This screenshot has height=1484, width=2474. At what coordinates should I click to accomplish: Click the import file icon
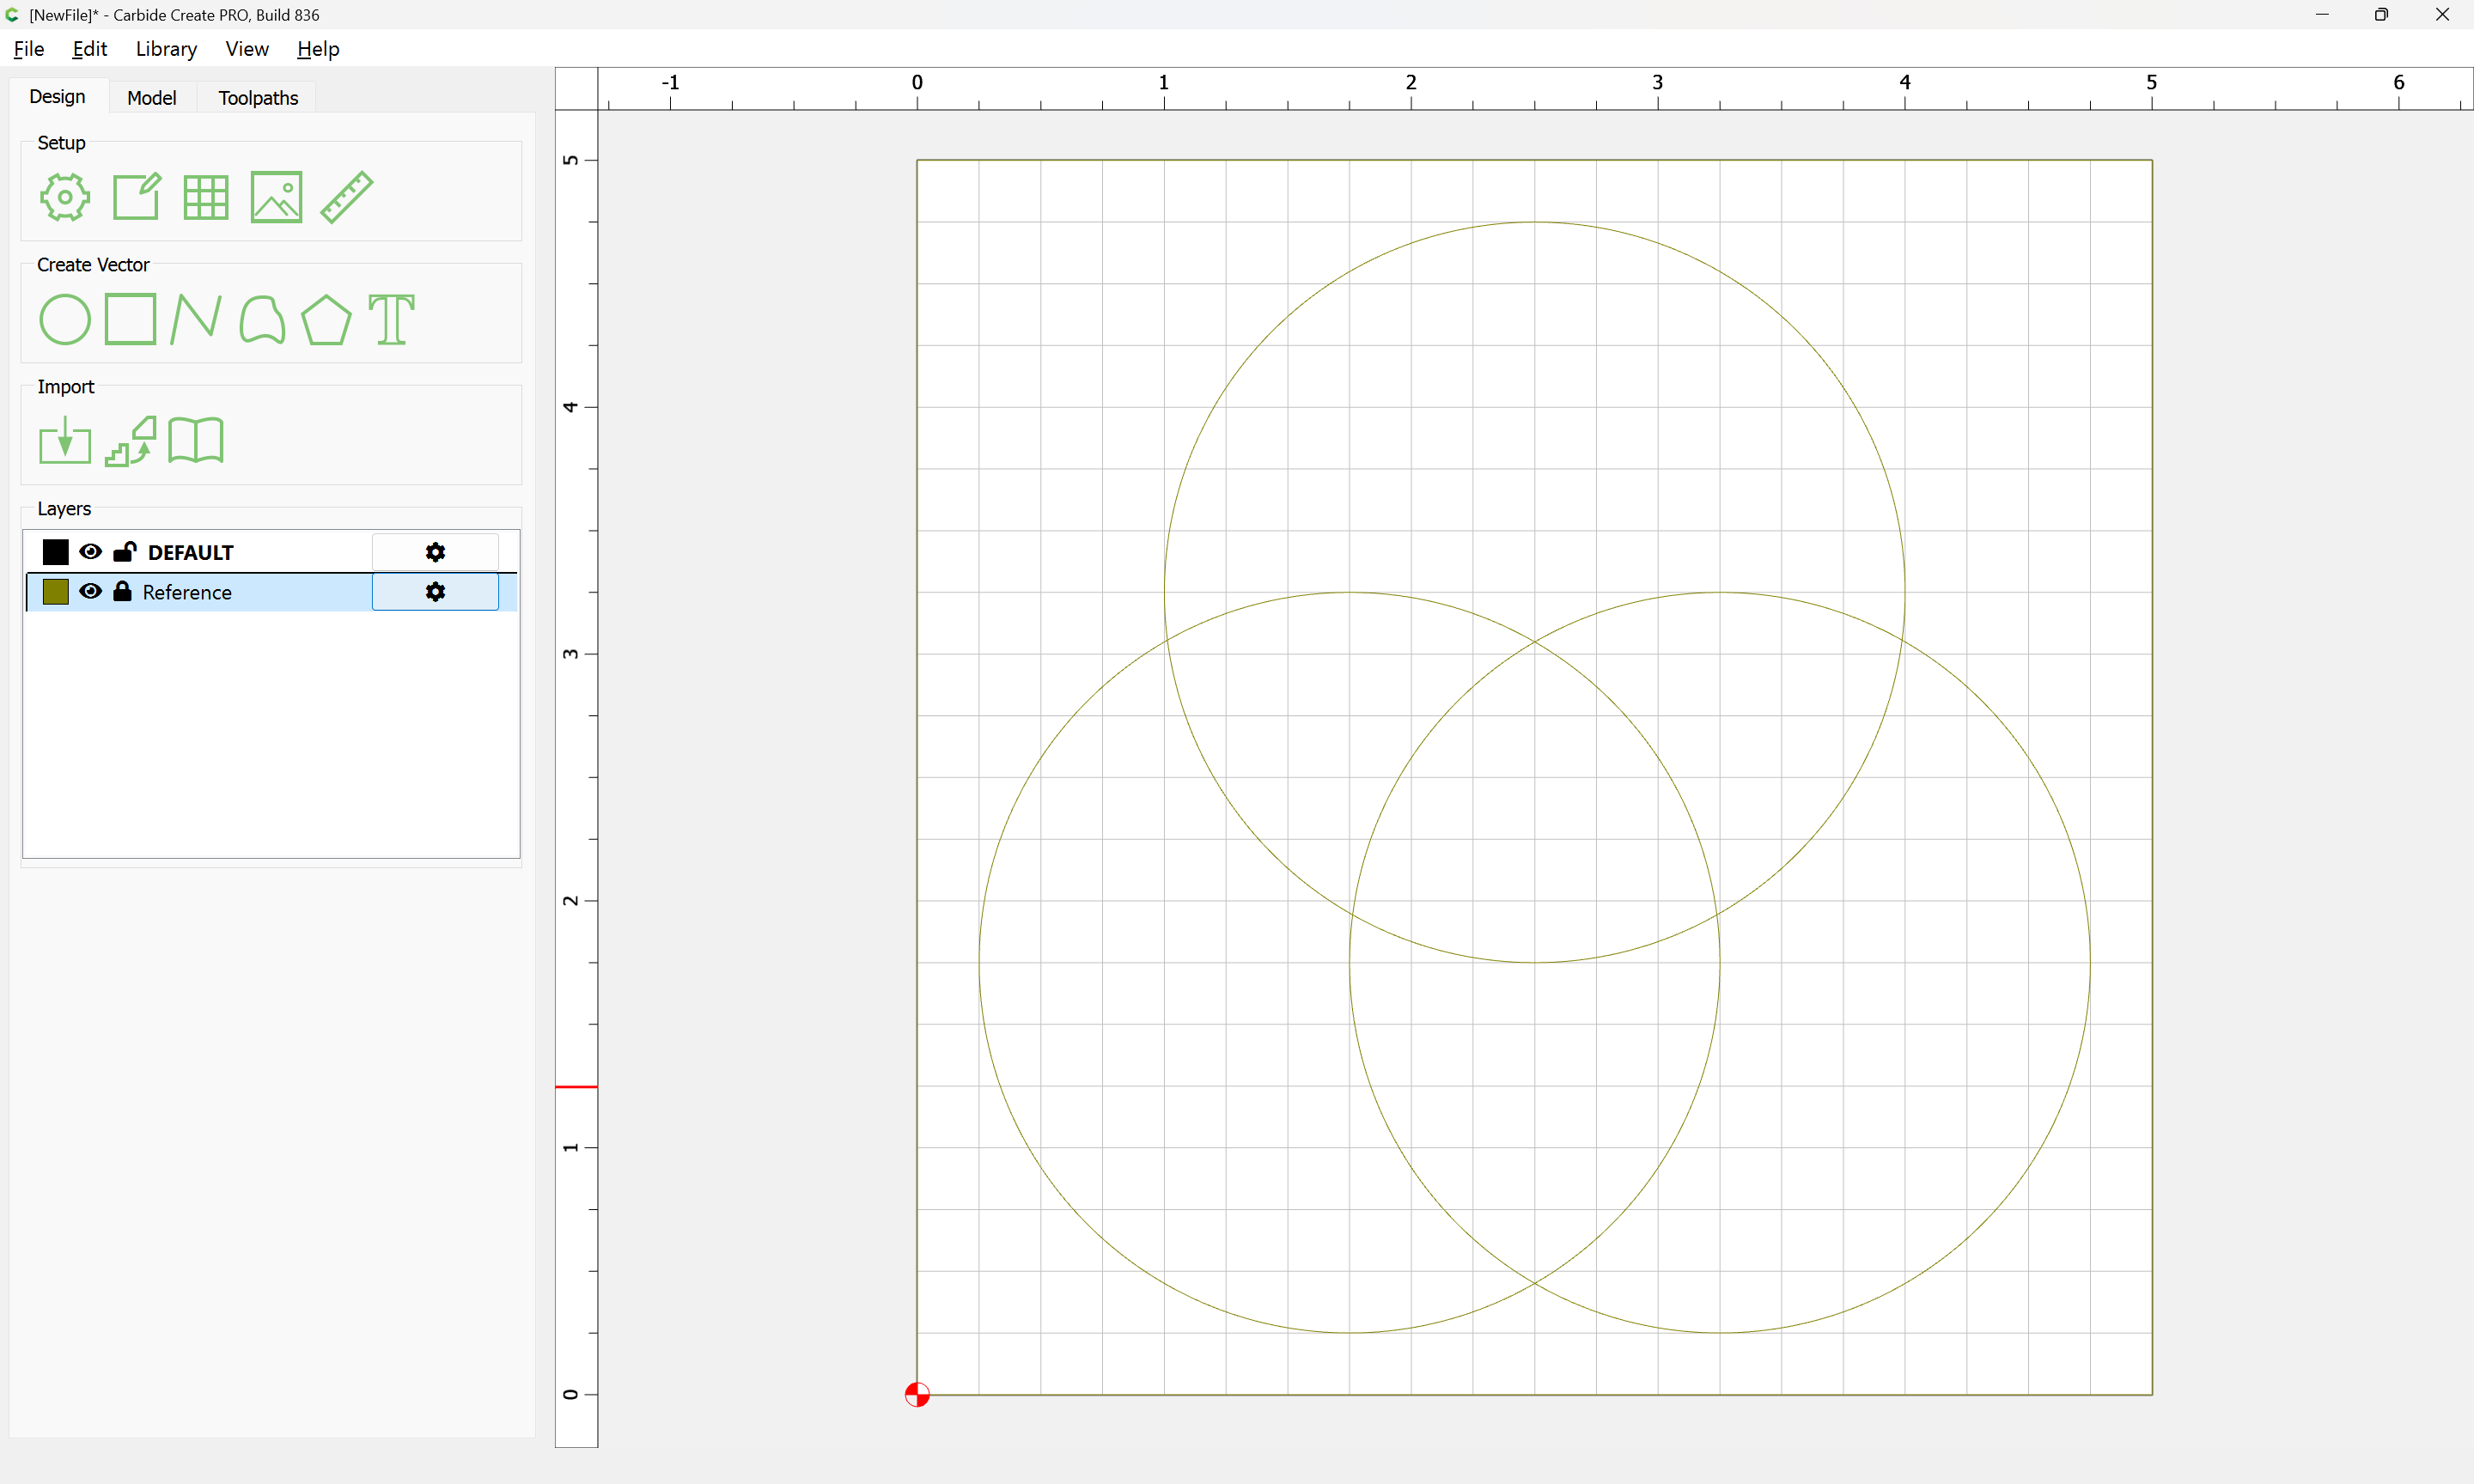pyautogui.click(x=65, y=441)
